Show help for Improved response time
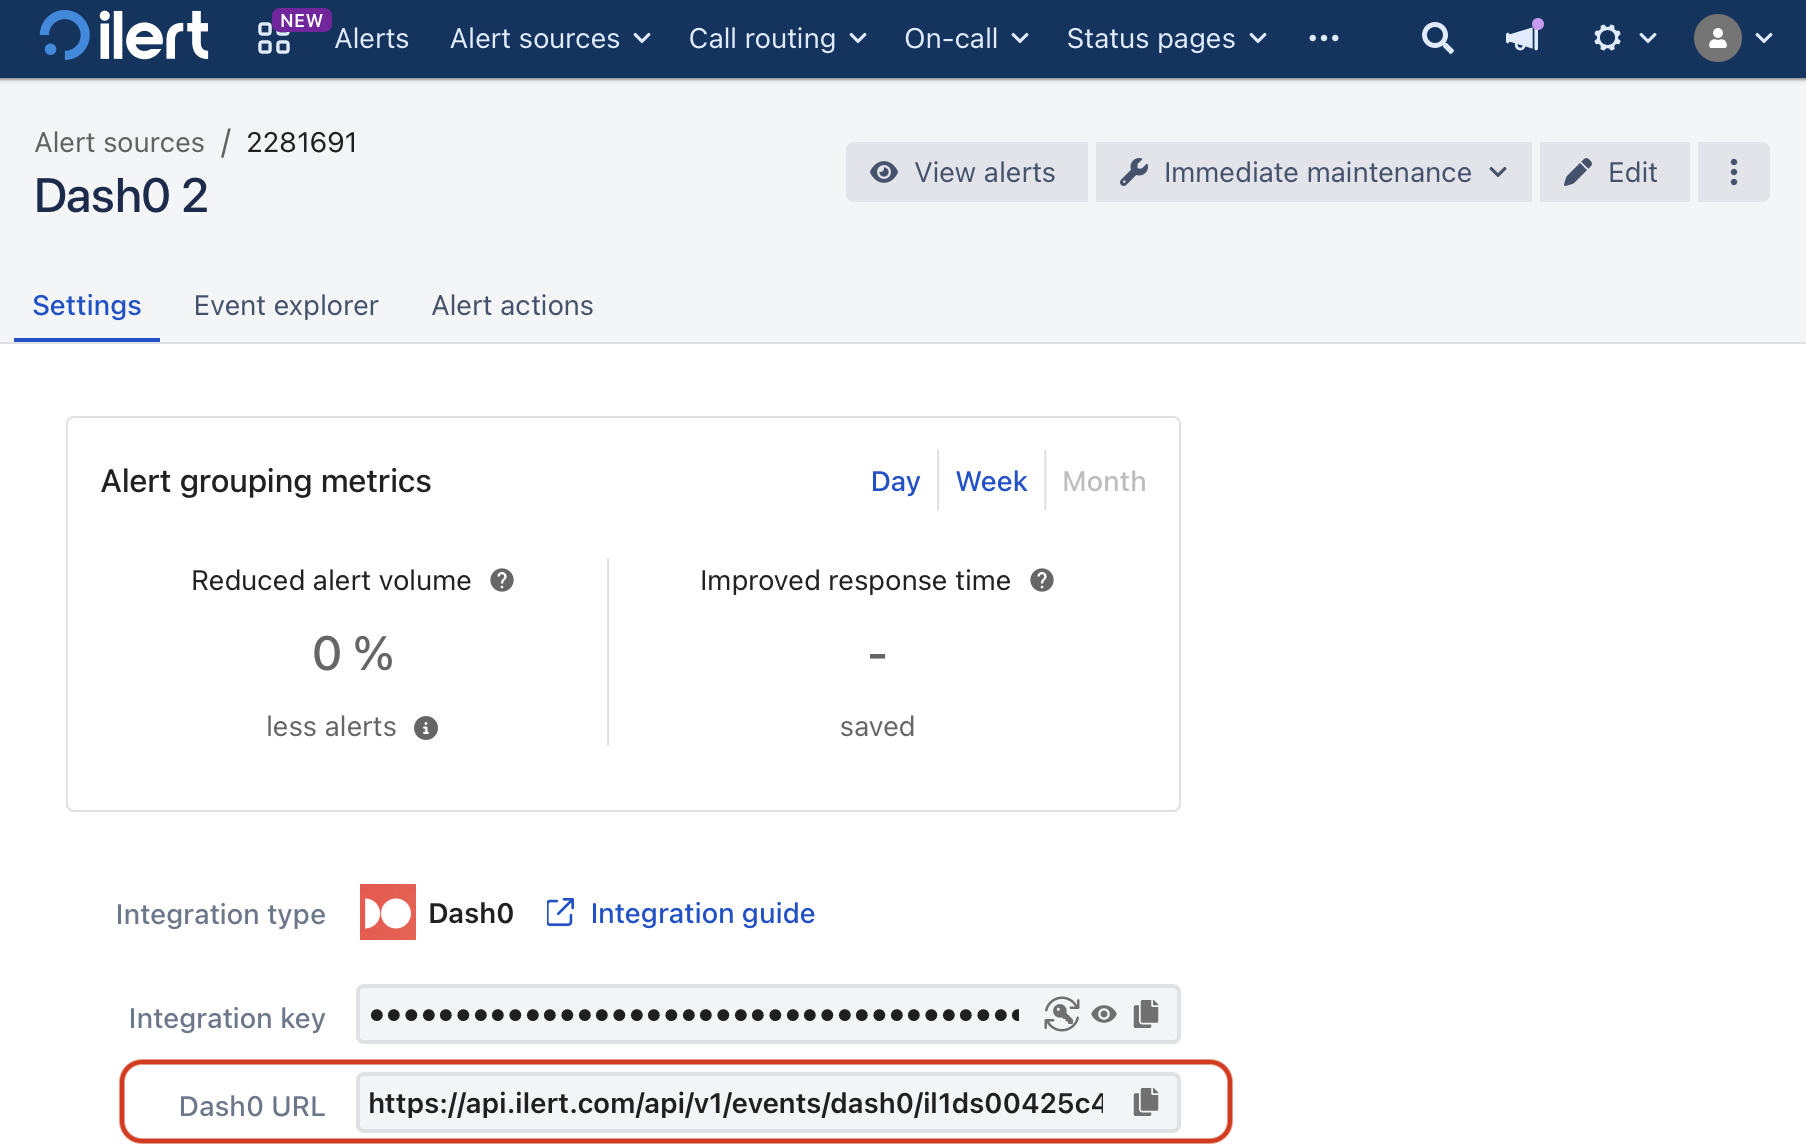The height and width of the screenshot is (1148, 1806). (x=1042, y=580)
